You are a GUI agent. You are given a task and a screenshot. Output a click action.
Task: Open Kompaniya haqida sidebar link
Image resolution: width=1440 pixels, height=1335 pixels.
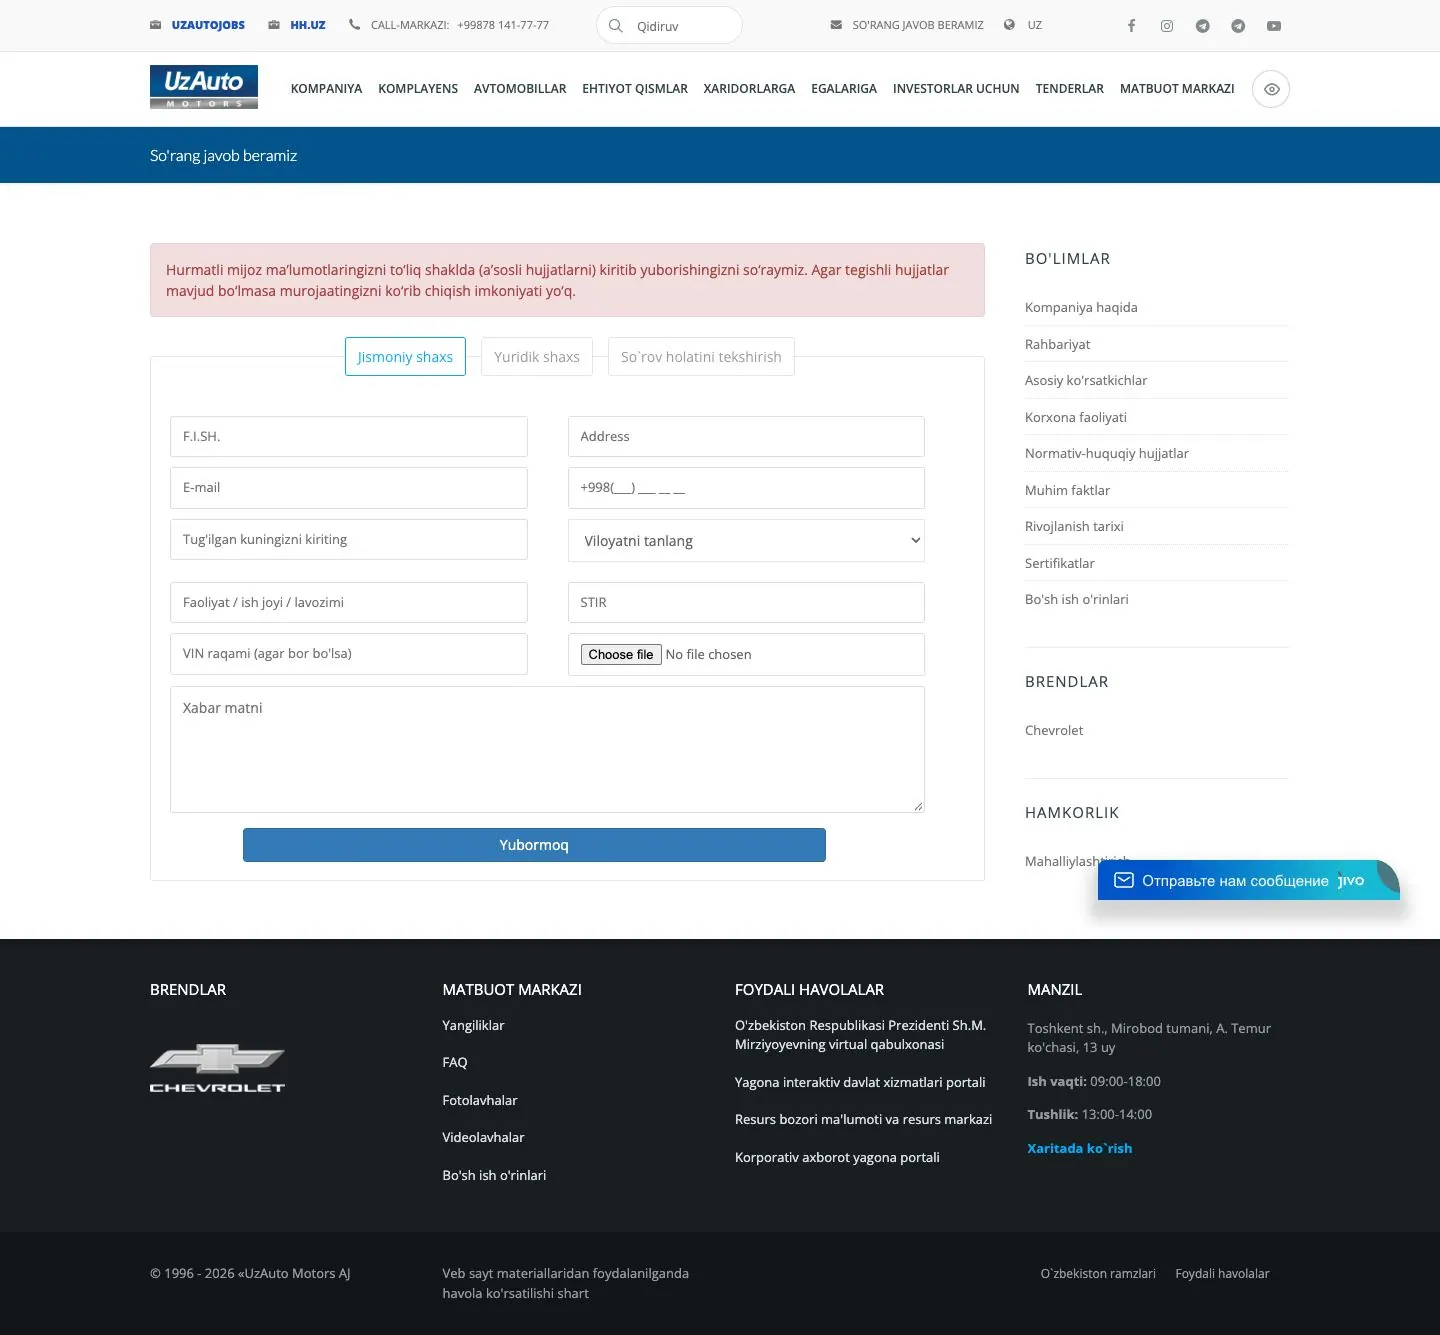coord(1081,307)
